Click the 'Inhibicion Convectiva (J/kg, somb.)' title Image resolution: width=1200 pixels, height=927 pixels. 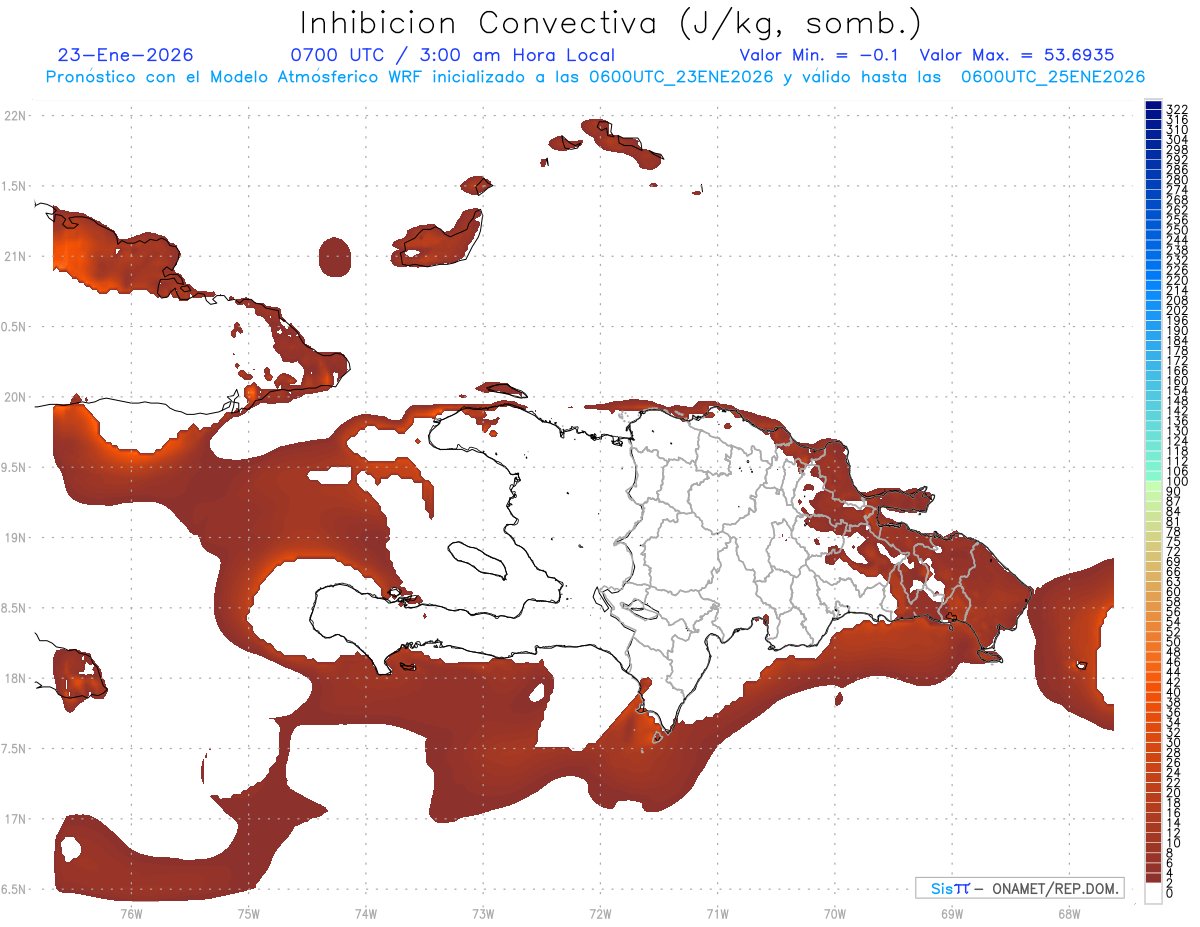pyautogui.click(x=611, y=23)
